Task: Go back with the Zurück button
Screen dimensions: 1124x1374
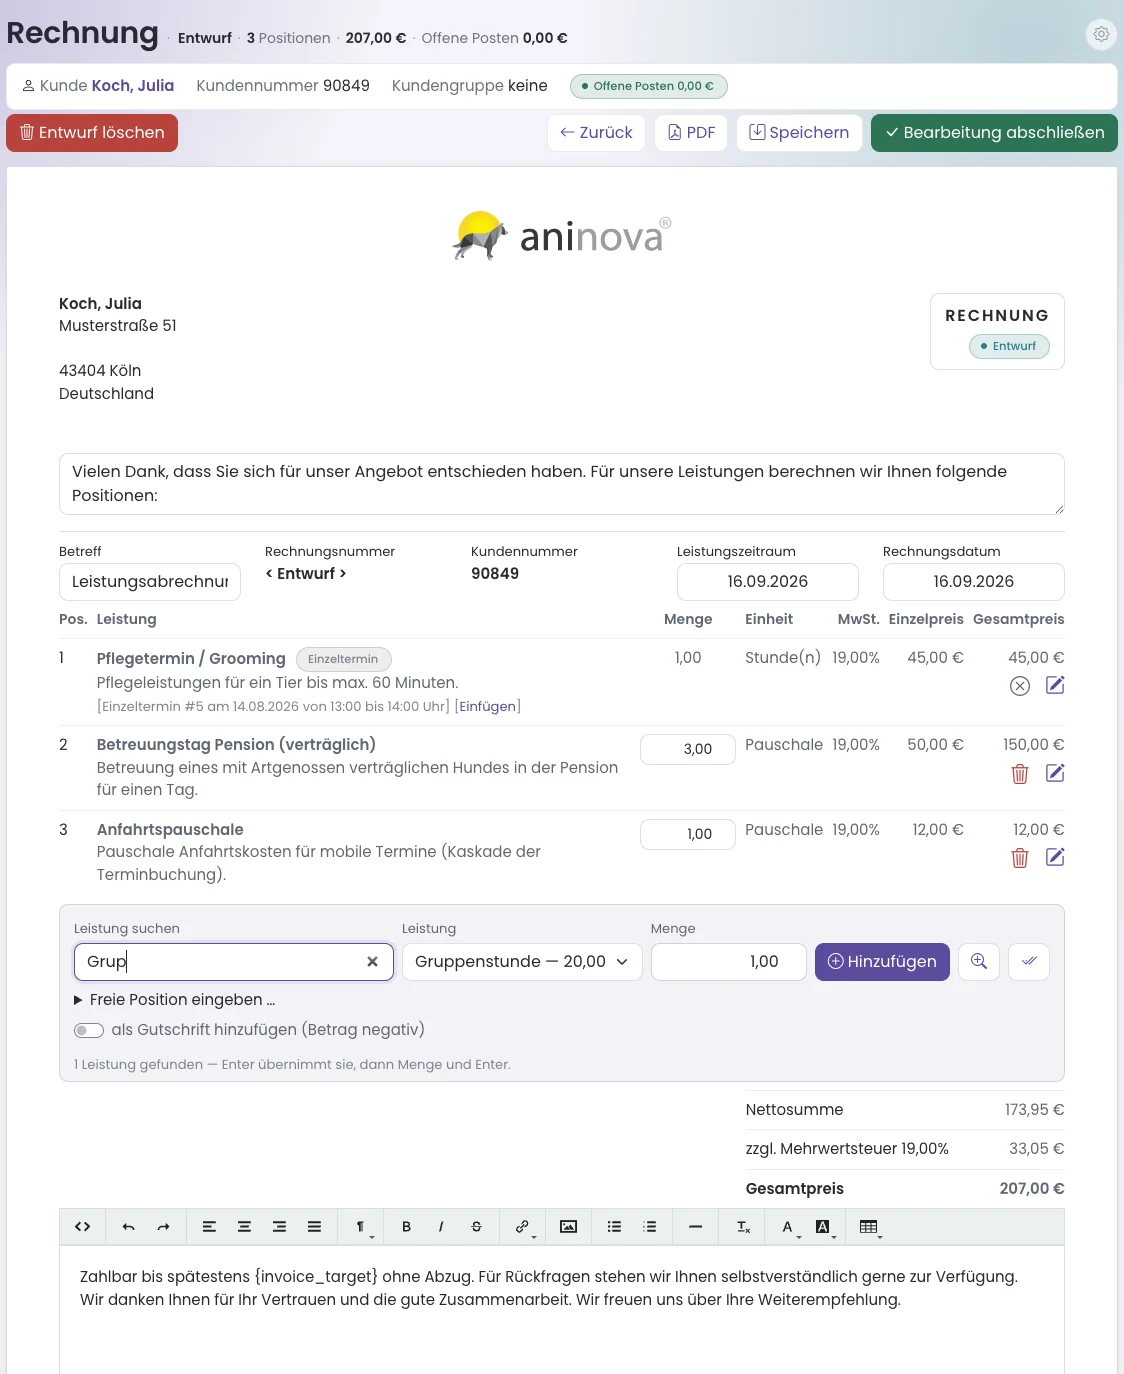Action: [x=596, y=133]
